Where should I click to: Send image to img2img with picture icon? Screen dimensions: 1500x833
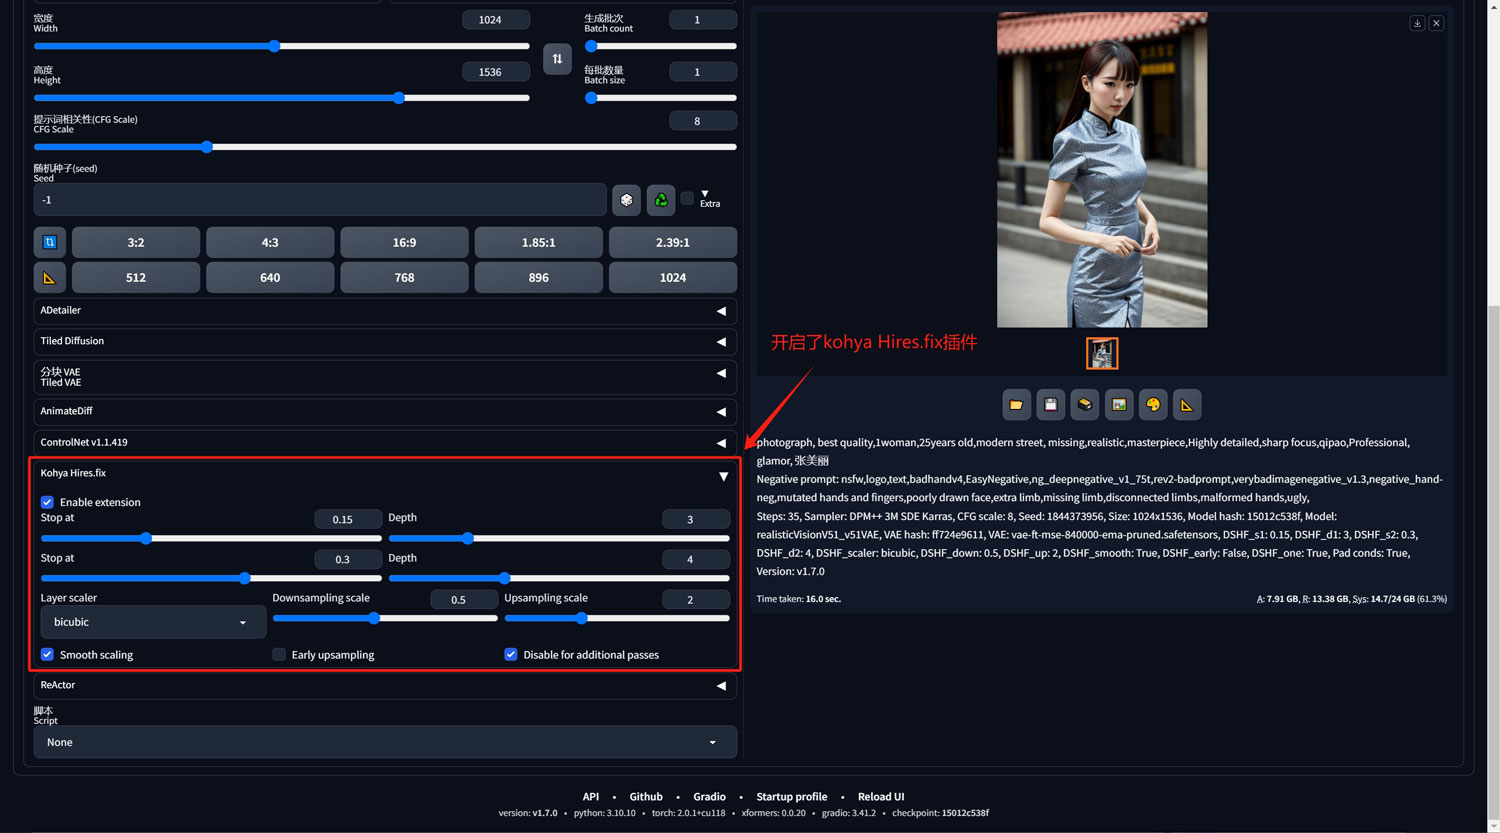1119,405
